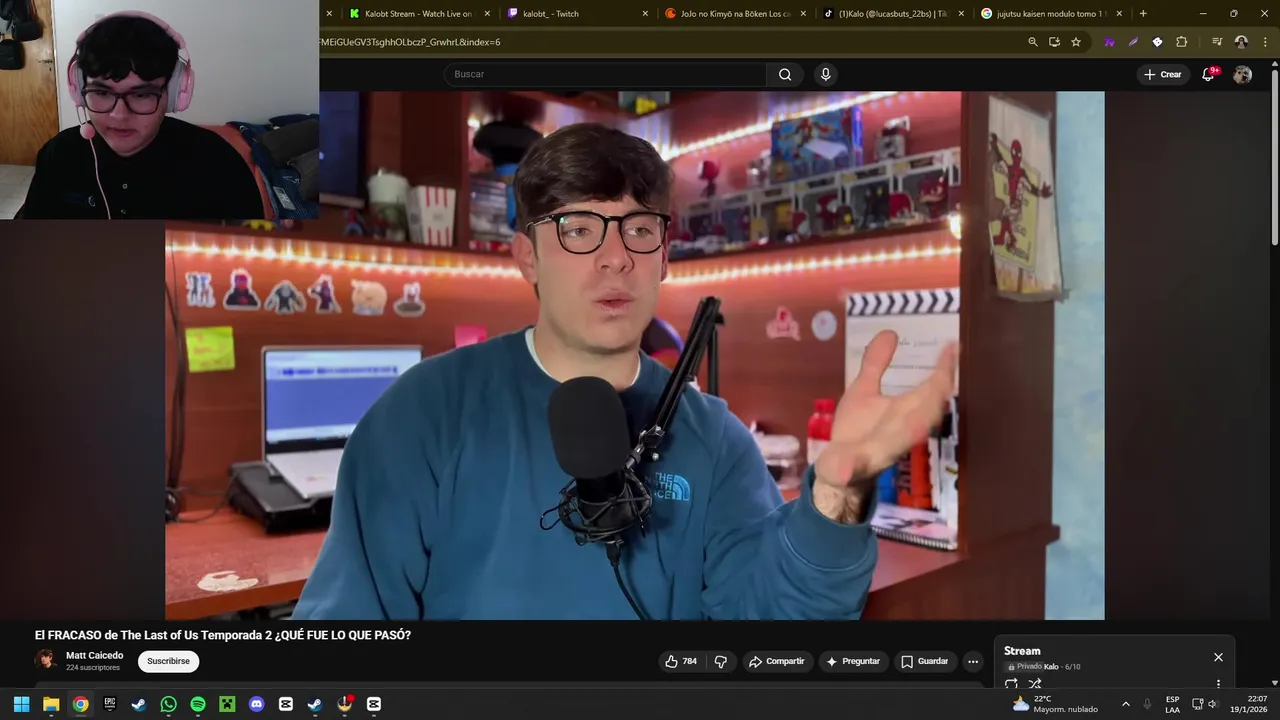Open File Explorer from taskbar
The width and height of the screenshot is (1280, 720).
click(51, 704)
